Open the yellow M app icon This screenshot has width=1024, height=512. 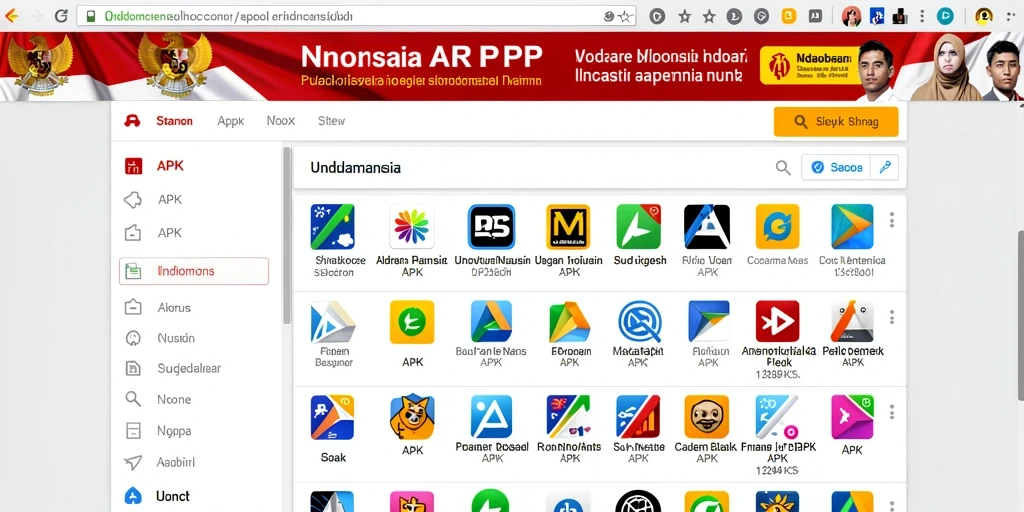(x=568, y=226)
